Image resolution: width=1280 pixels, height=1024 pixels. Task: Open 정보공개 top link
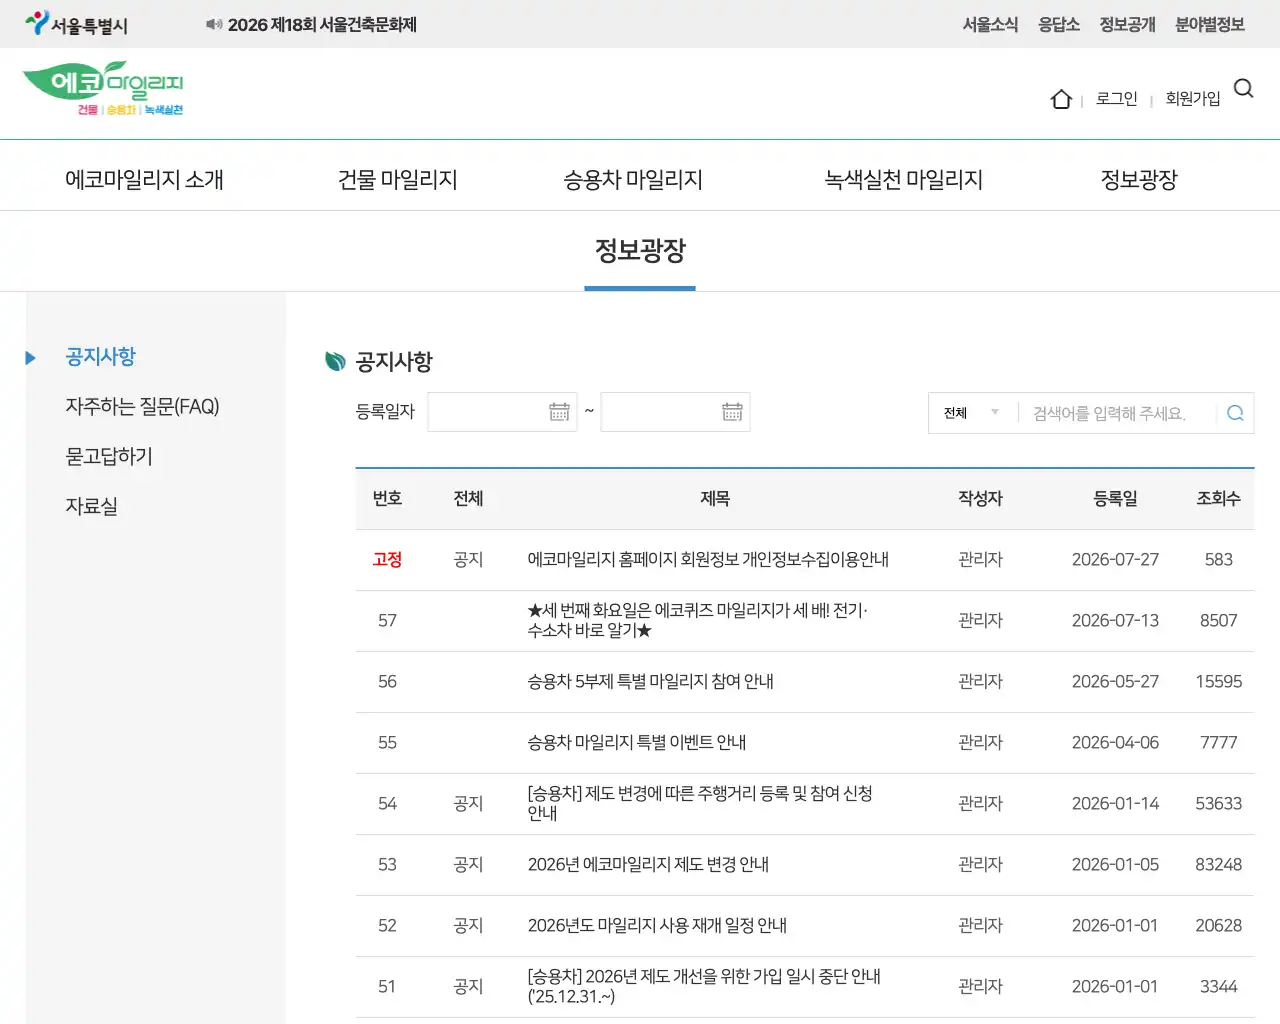(x=1127, y=24)
